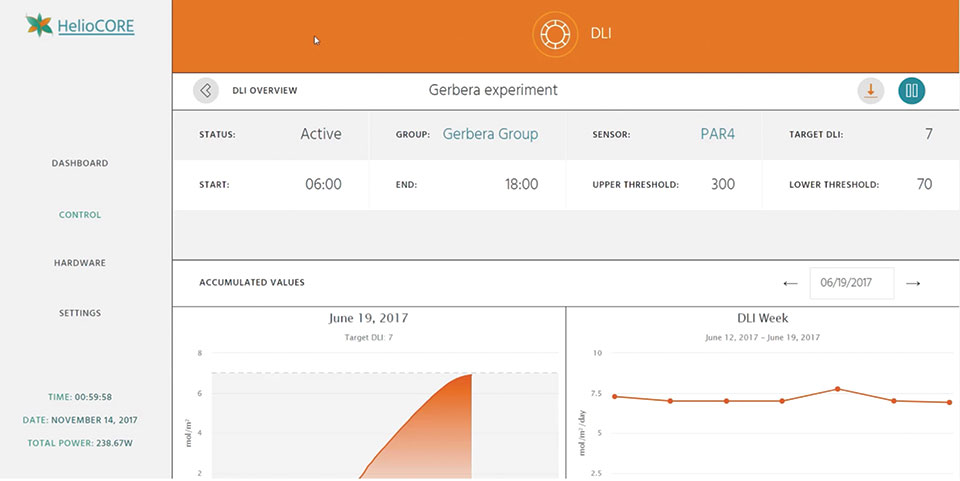Open the Hardware section
Viewport: 960px width, 481px height.
tap(80, 263)
